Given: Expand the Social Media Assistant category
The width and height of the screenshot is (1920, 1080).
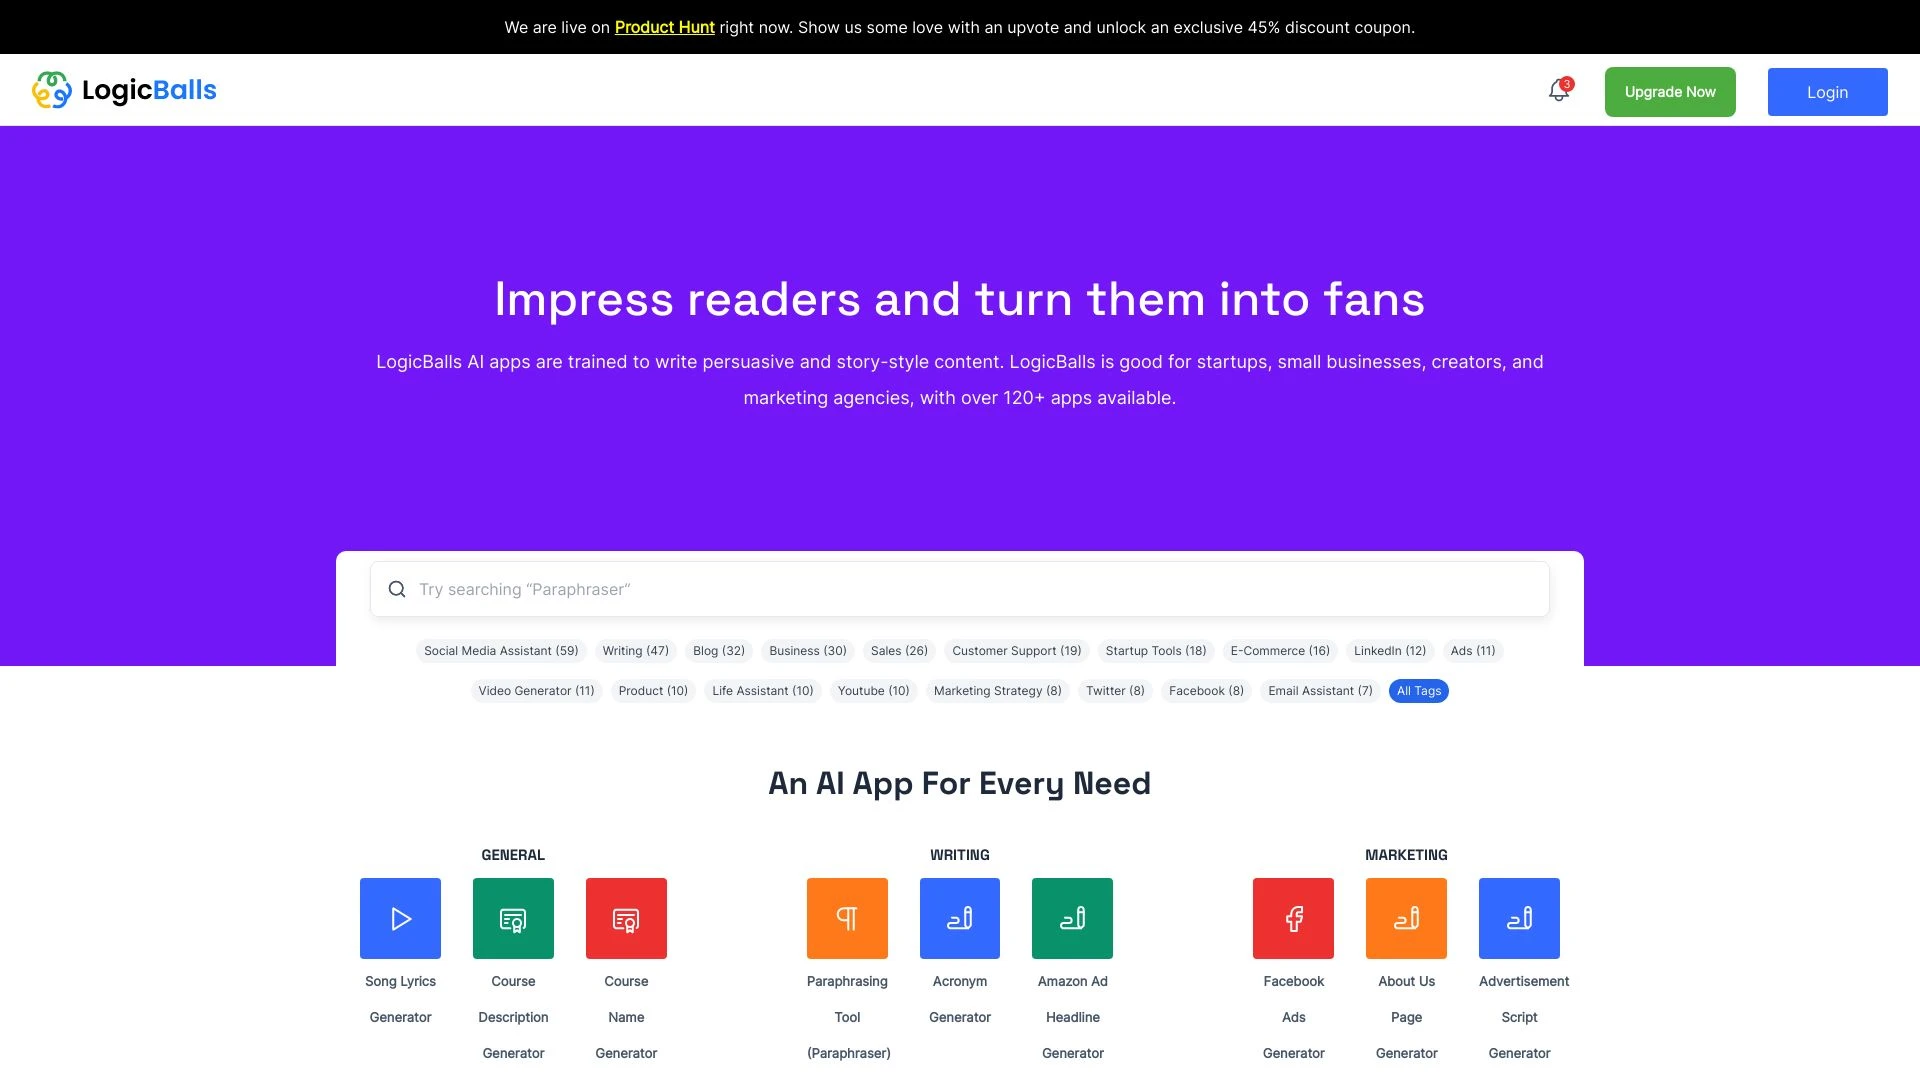Looking at the screenshot, I should (501, 650).
